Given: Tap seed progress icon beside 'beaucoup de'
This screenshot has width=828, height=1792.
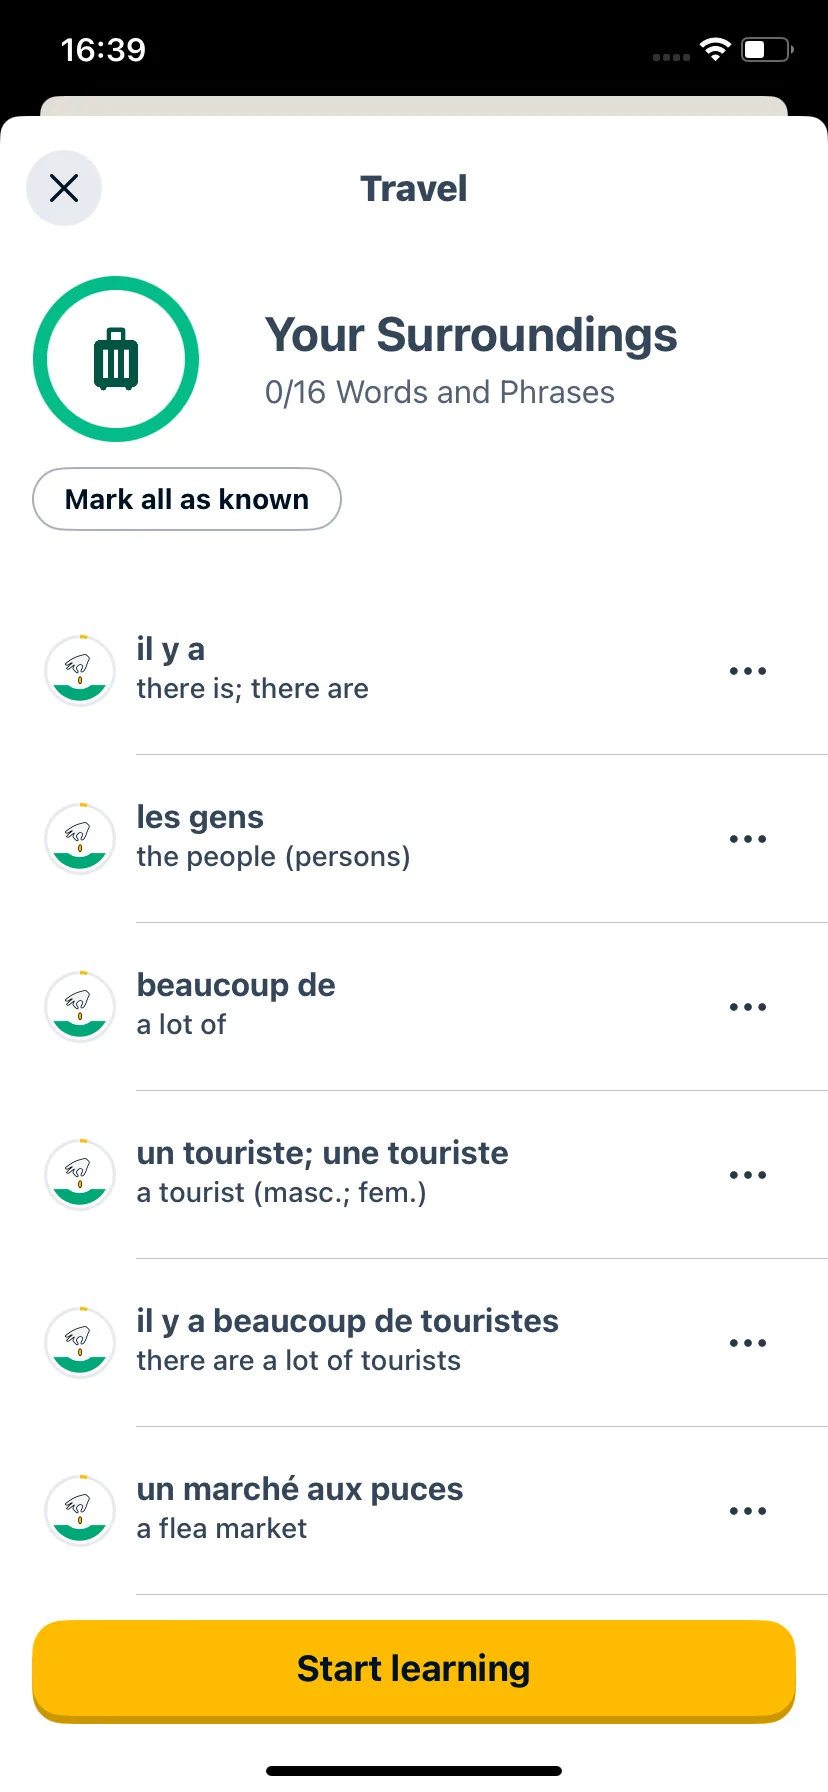Looking at the screenshot, I should click(80, 1006).
